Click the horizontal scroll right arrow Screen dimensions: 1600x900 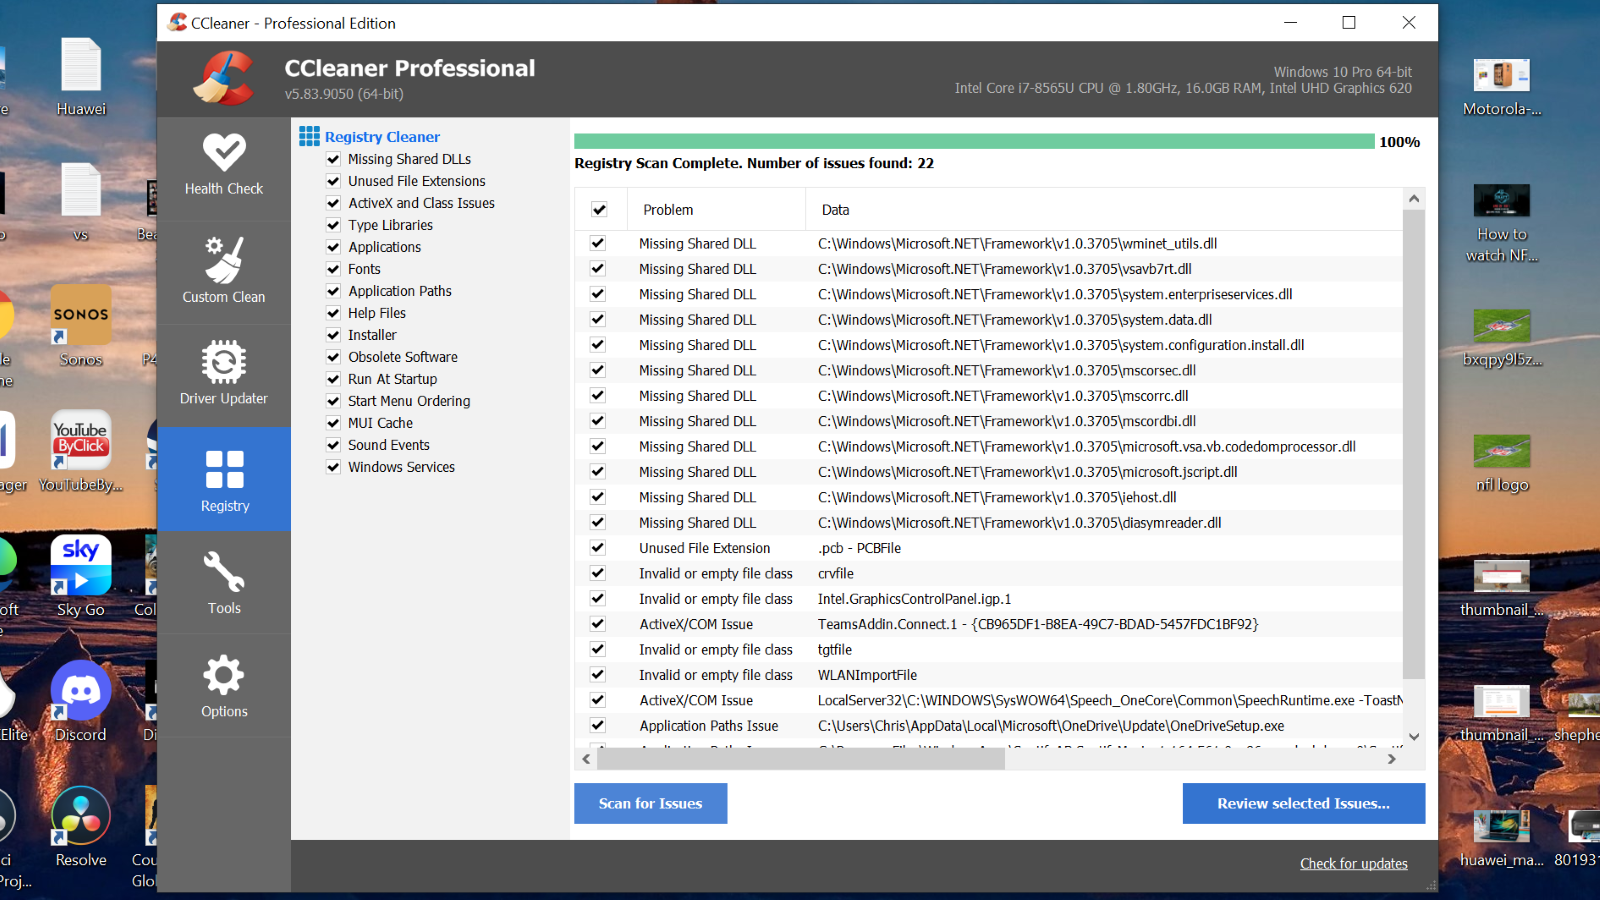click(1391, 759)
